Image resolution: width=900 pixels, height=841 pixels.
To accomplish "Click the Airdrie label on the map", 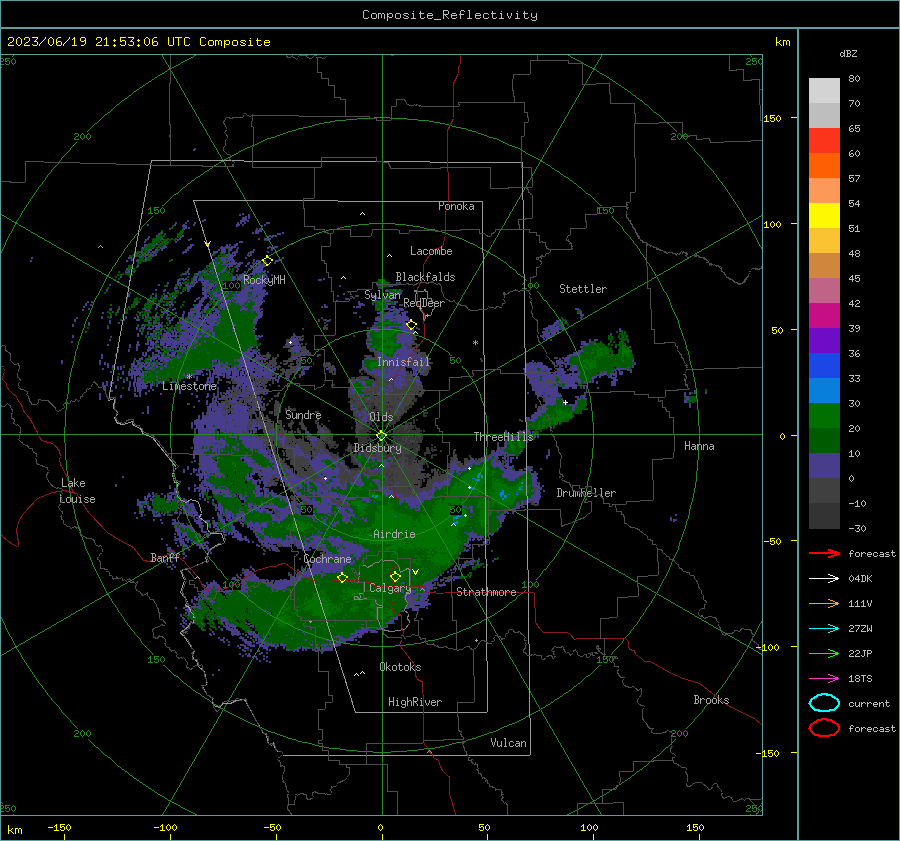I will 394,534.
